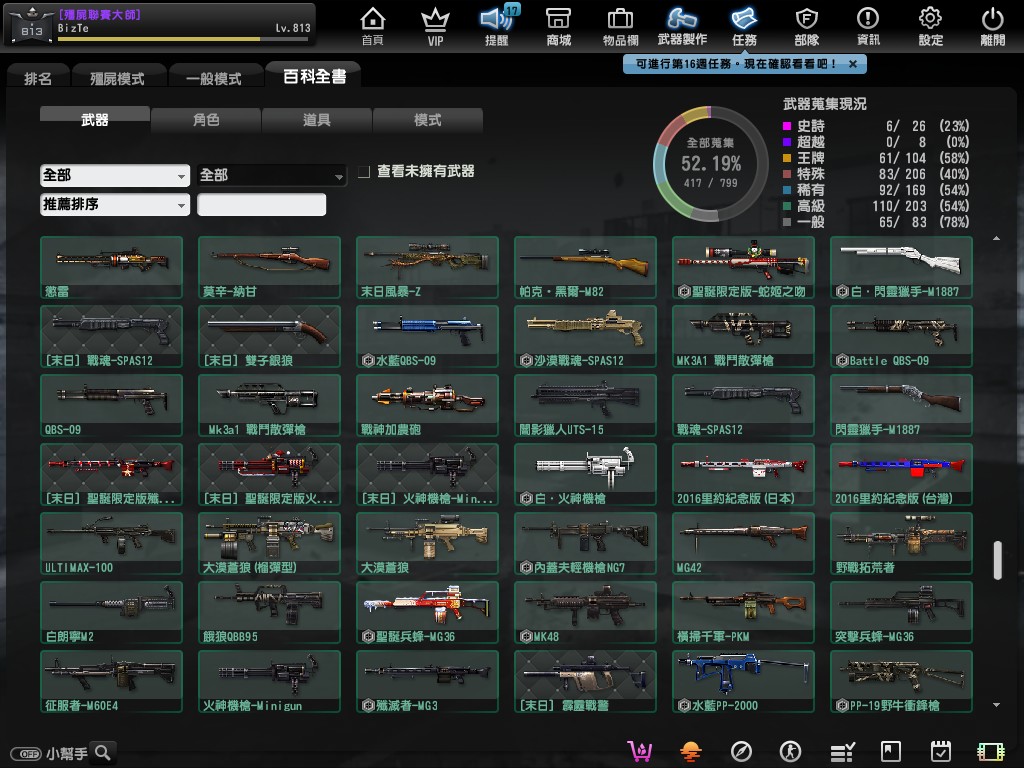The image size is (1024, 768).
Task: Expand the second 全部 filter dropdown
Action: pyautogui.click(x=272, y=175)
